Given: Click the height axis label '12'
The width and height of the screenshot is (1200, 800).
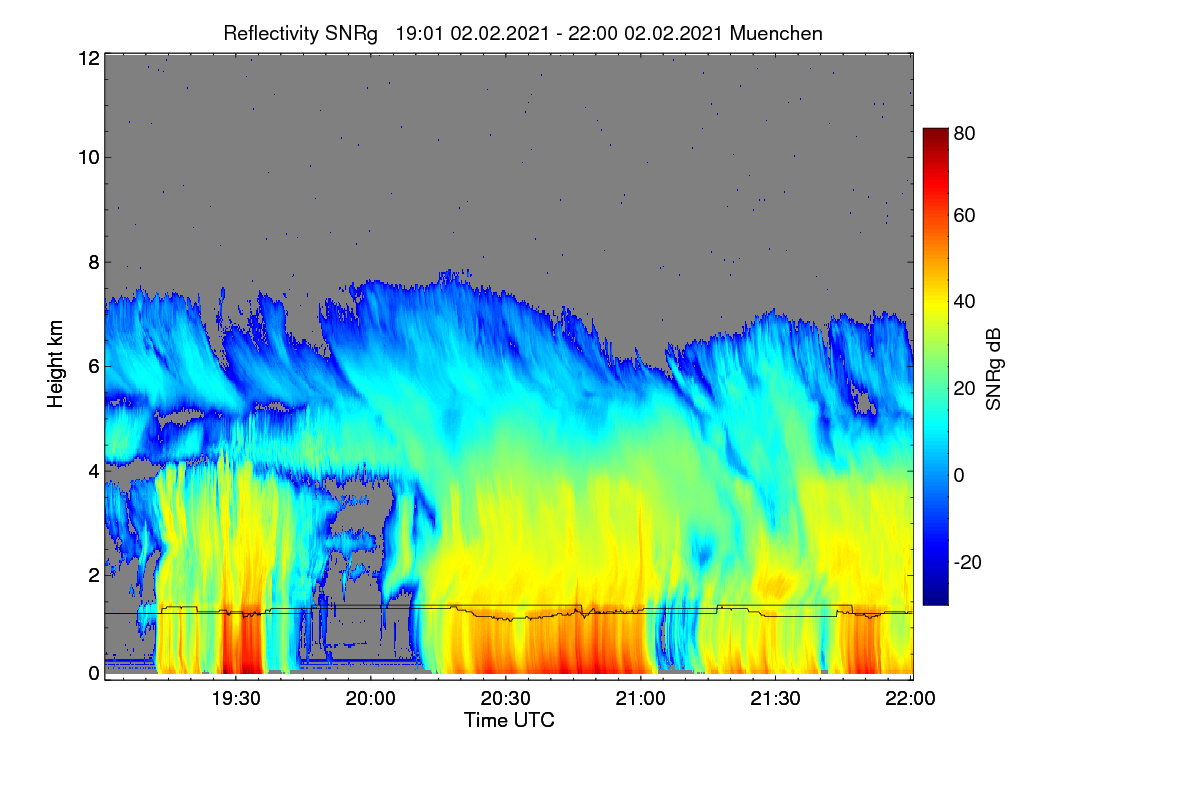Looking at the screenshot, I should coord(89,58).
